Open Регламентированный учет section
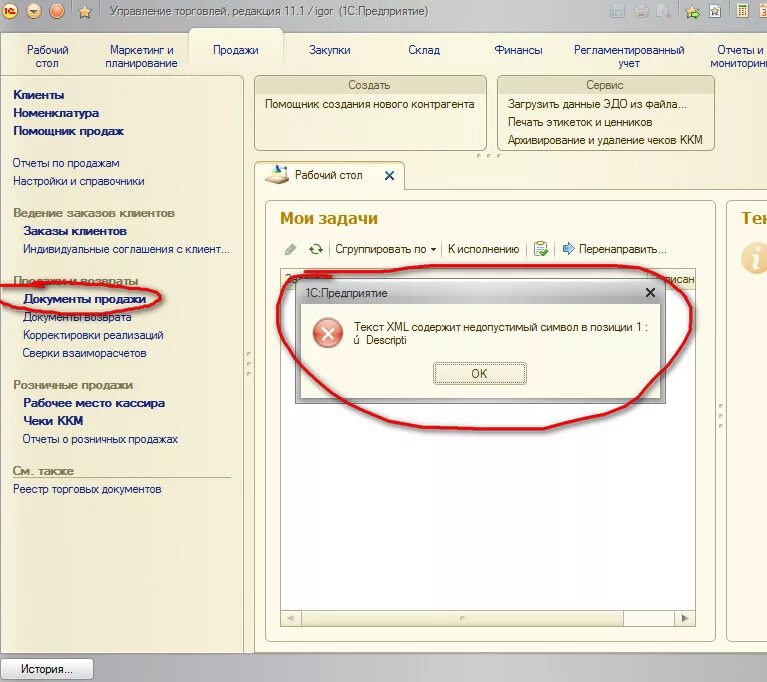Viewport: 767px width, 682px height. point(629,56)
